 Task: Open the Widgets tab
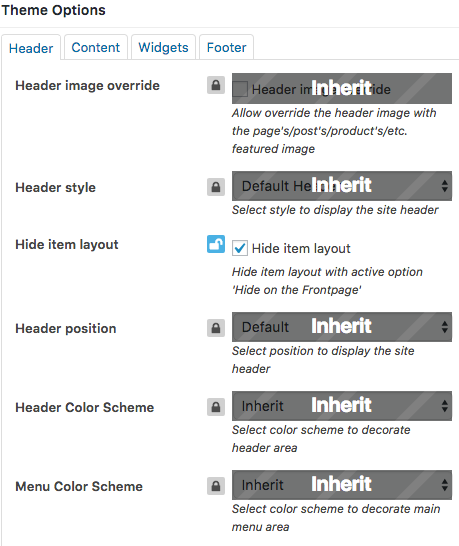coord(163,47)
